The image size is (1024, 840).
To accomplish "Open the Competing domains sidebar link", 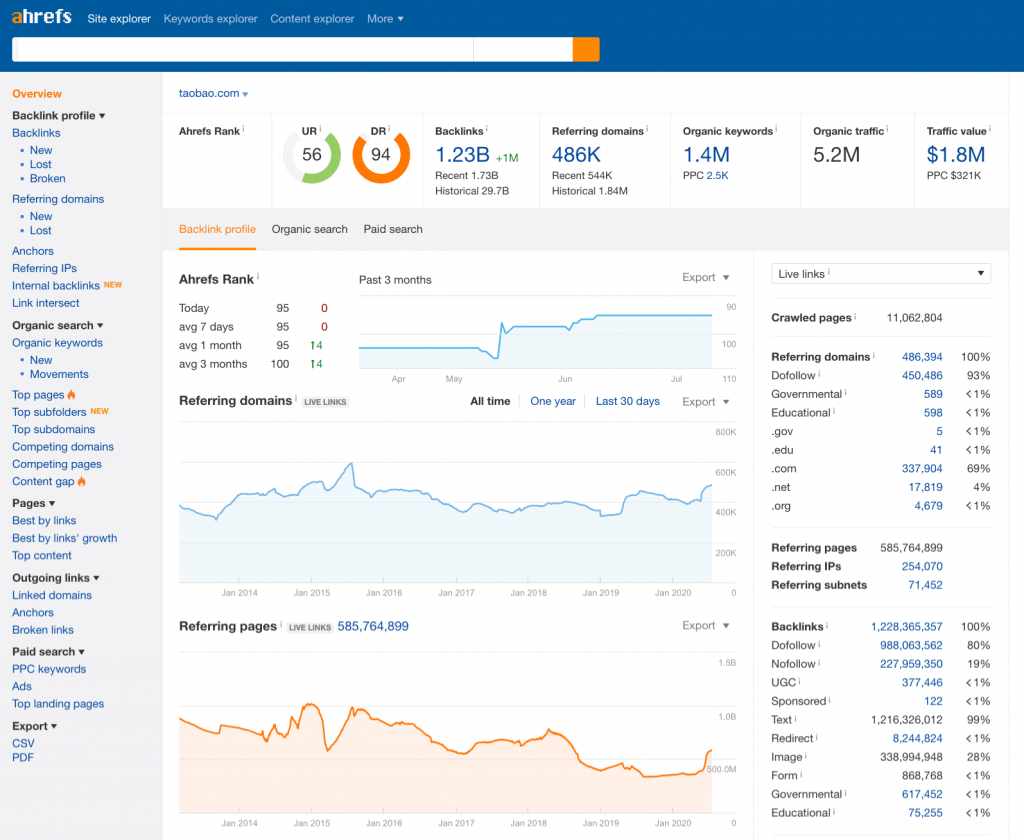I will 63,447.
